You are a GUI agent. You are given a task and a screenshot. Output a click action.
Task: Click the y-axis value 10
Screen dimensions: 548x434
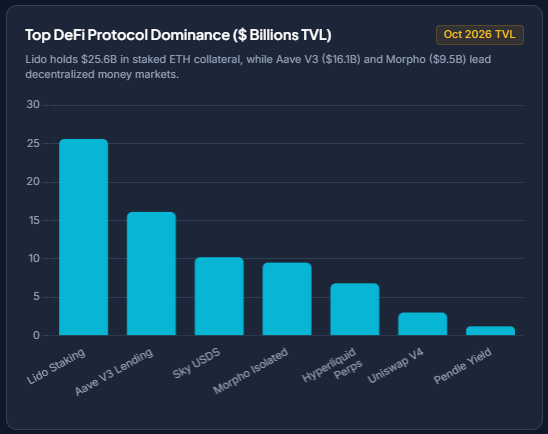click(34, 259)
